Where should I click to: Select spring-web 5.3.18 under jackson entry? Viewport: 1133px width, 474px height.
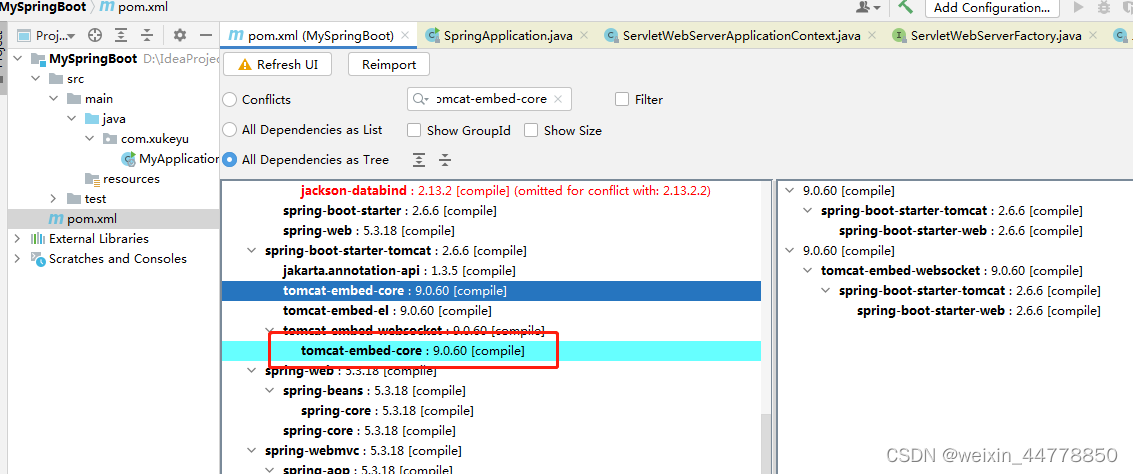coord(369,231)
